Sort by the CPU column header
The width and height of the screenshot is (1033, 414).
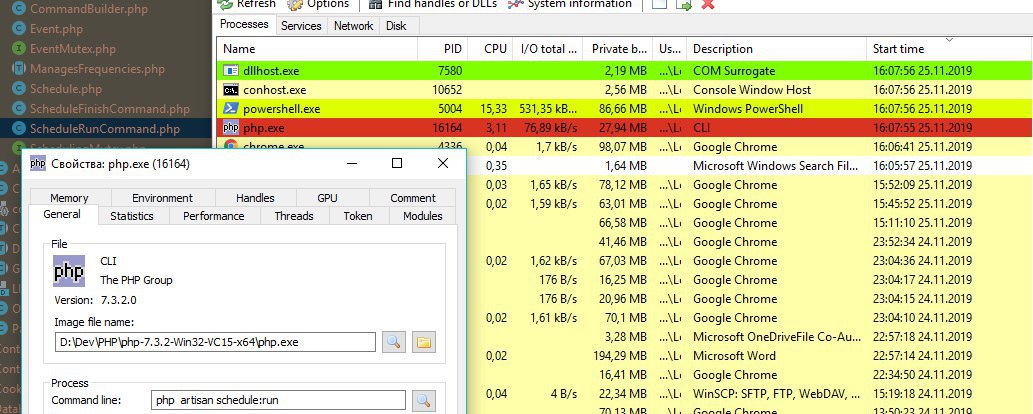tap(489, 49)
